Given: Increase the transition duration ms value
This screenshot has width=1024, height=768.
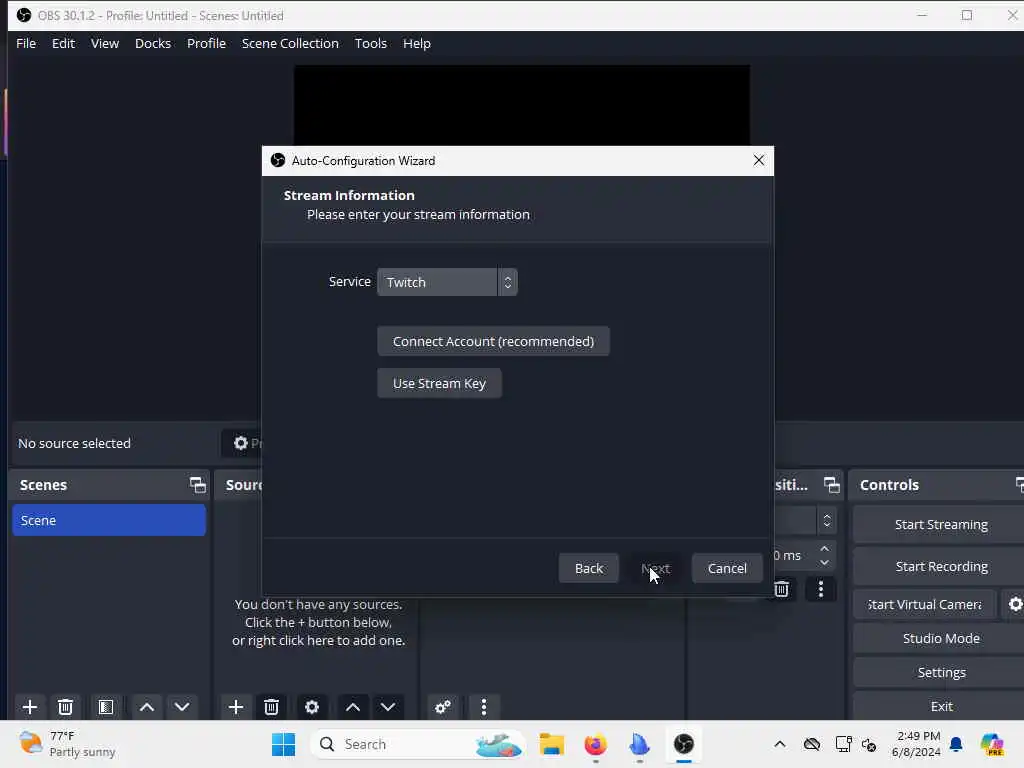Looking at the screenshot, I should (x=824, y=549).
